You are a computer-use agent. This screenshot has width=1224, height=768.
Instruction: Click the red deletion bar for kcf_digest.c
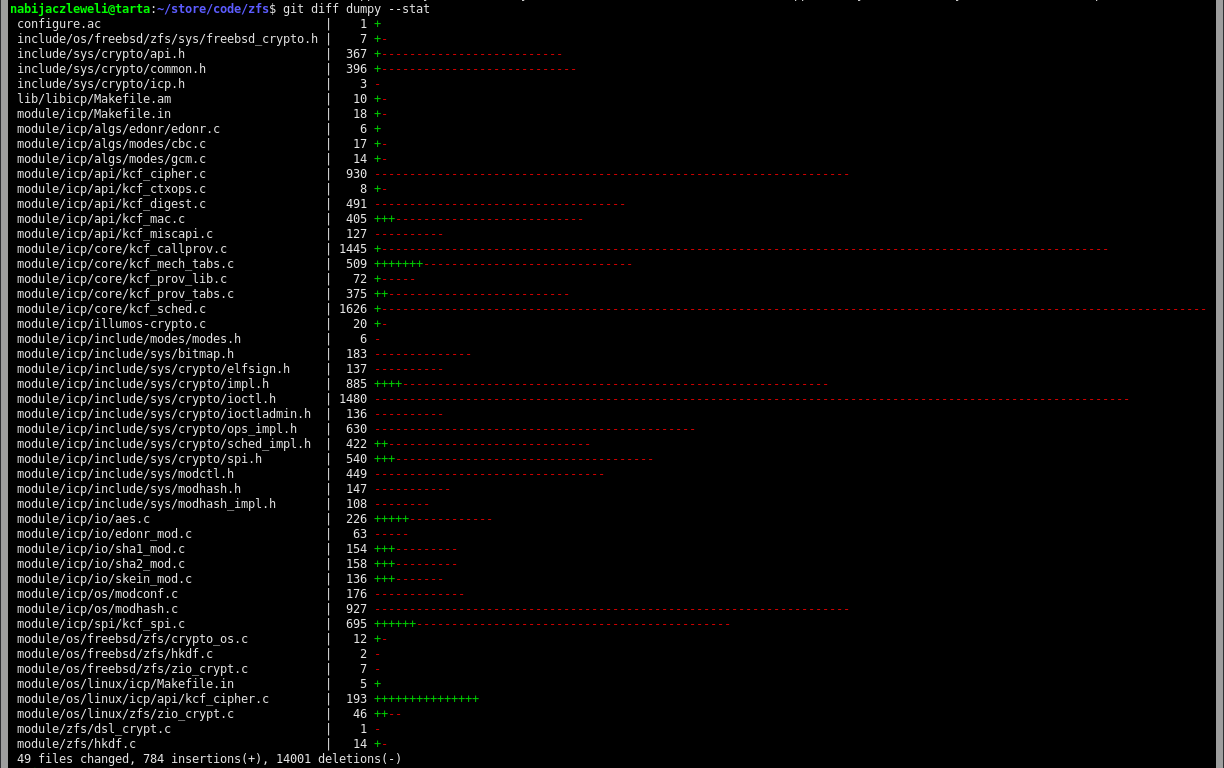[x=499, y=204]
